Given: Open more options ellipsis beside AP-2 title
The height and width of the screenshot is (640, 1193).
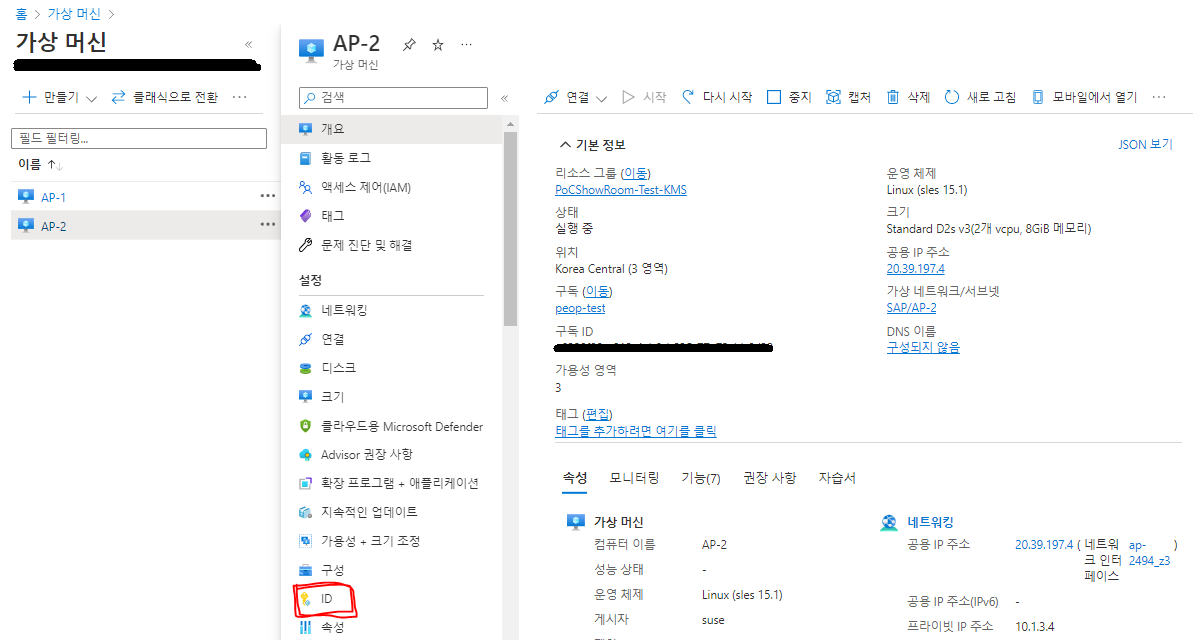Looking at the screenshot, I should [x=466, y=45].
